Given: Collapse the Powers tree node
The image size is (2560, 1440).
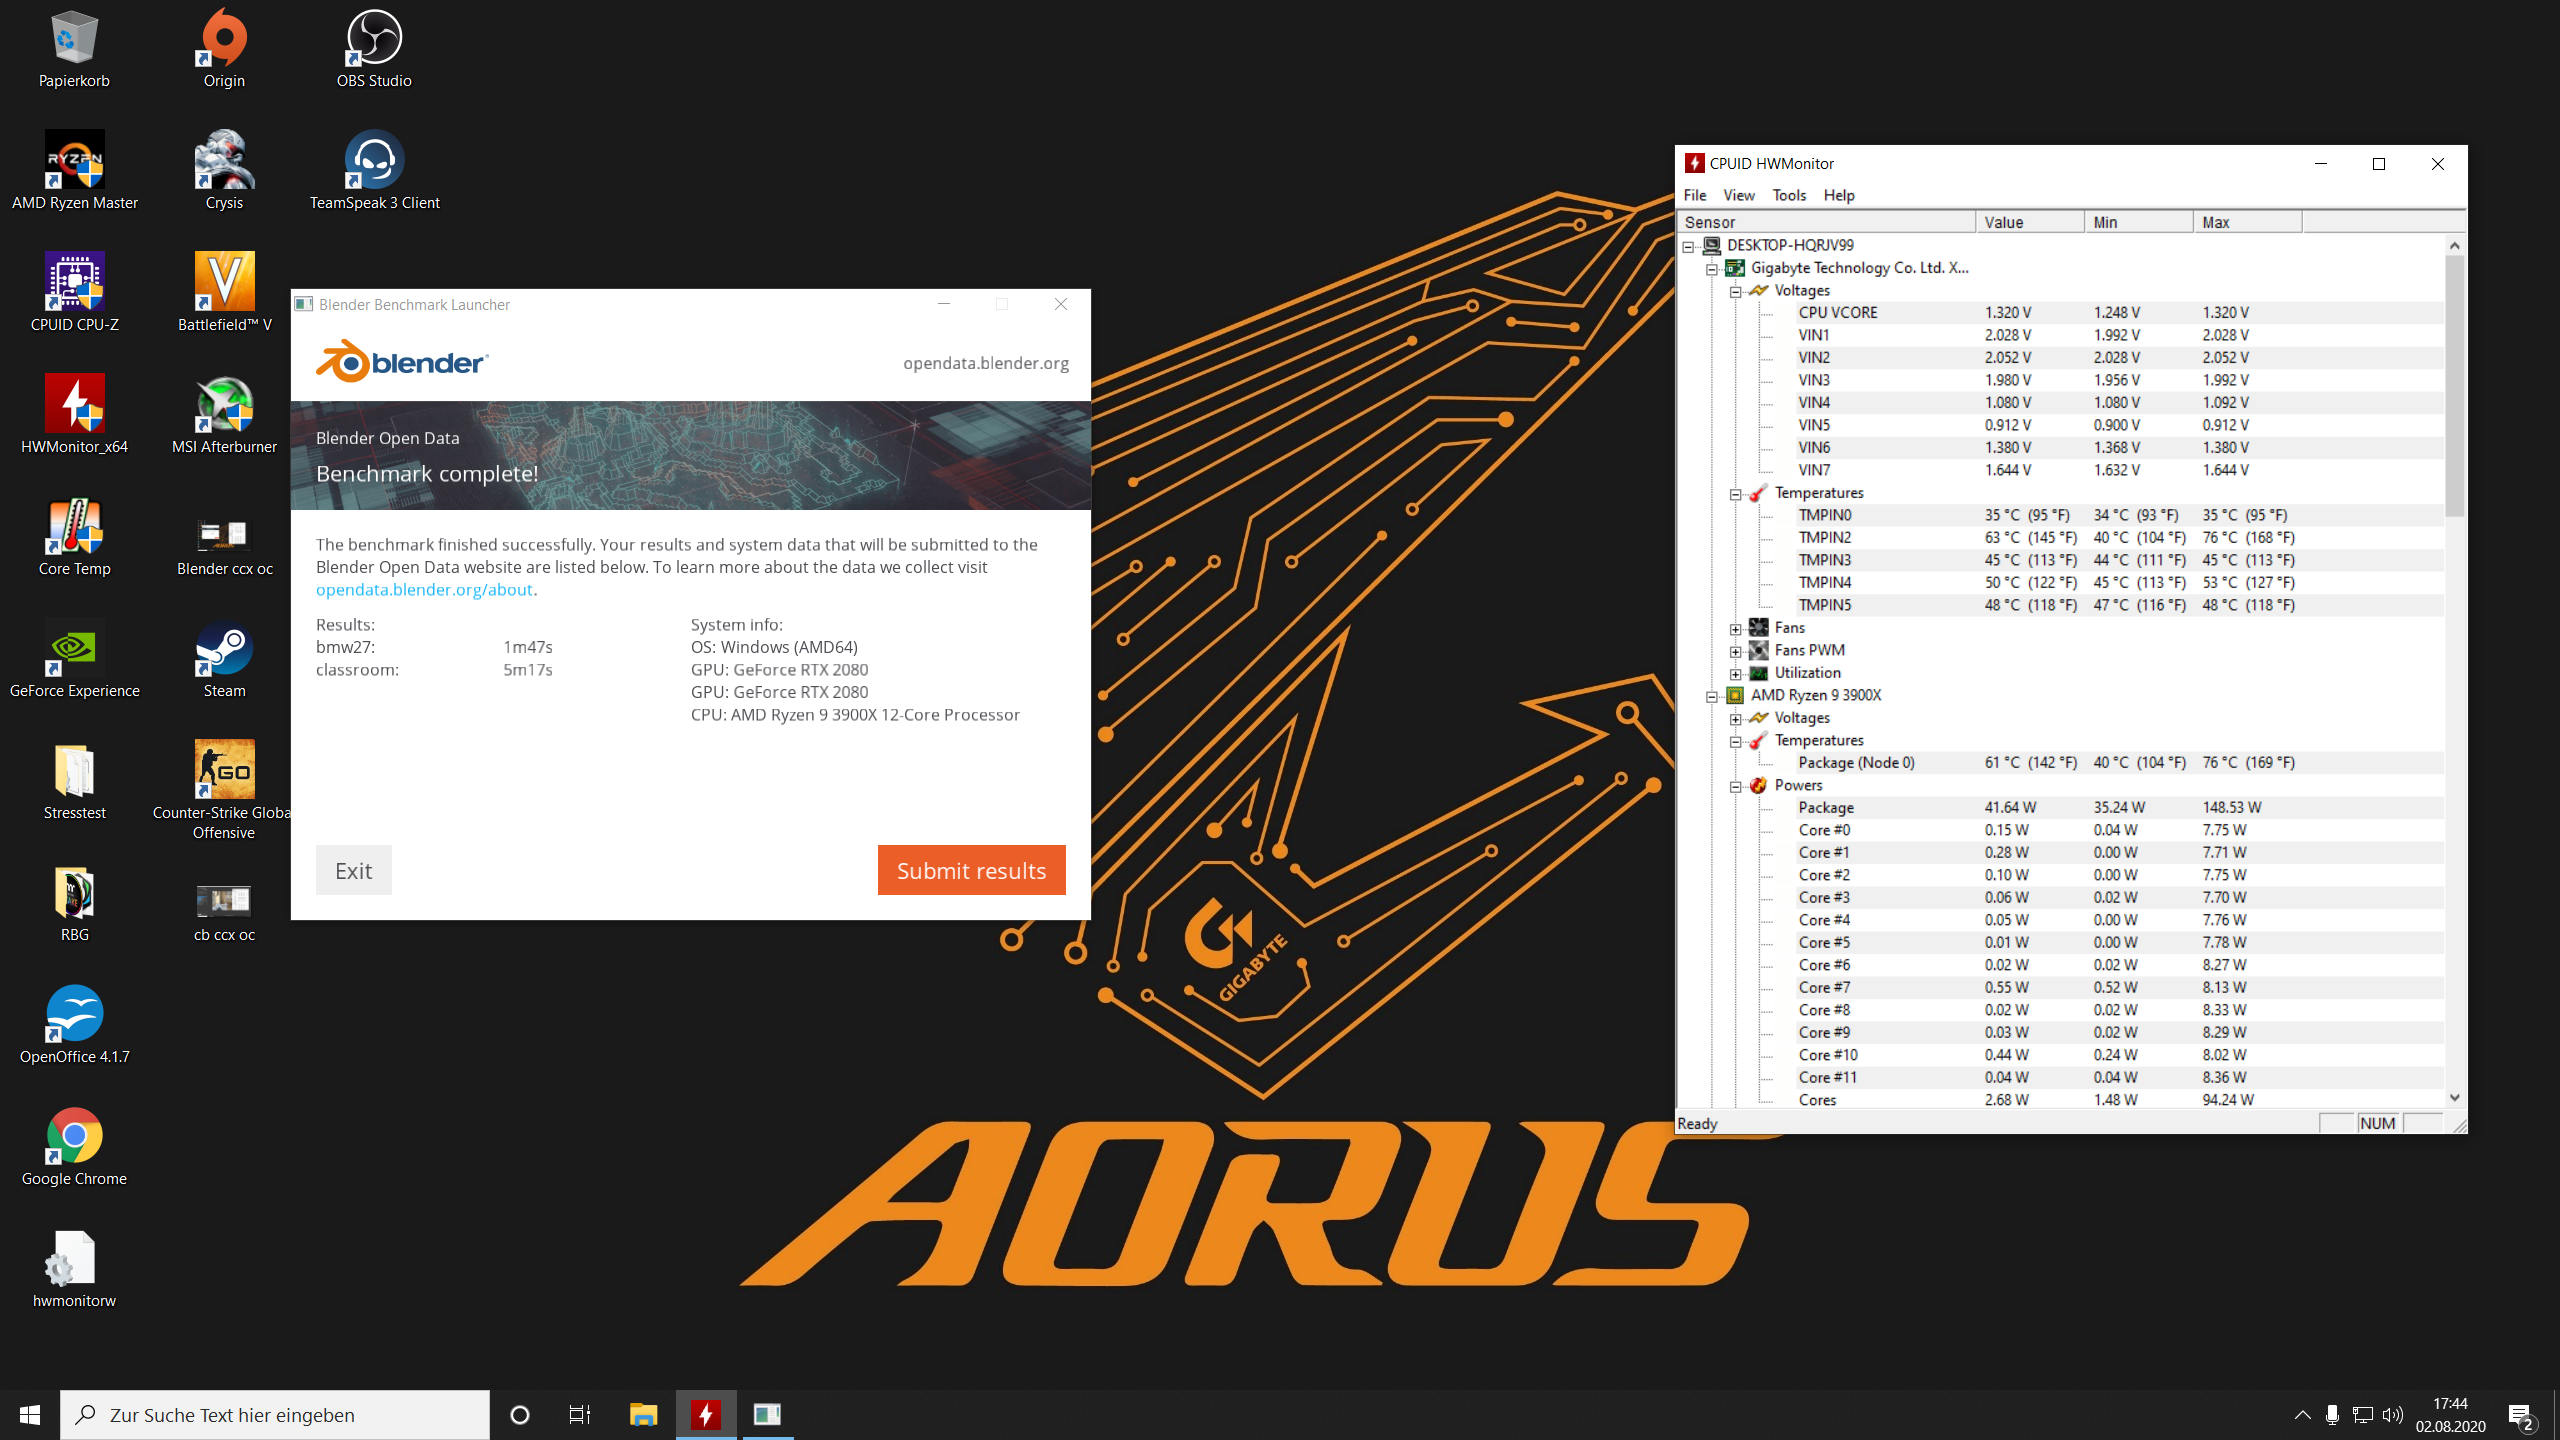Looking at the screenshot, I should 1736,786.
